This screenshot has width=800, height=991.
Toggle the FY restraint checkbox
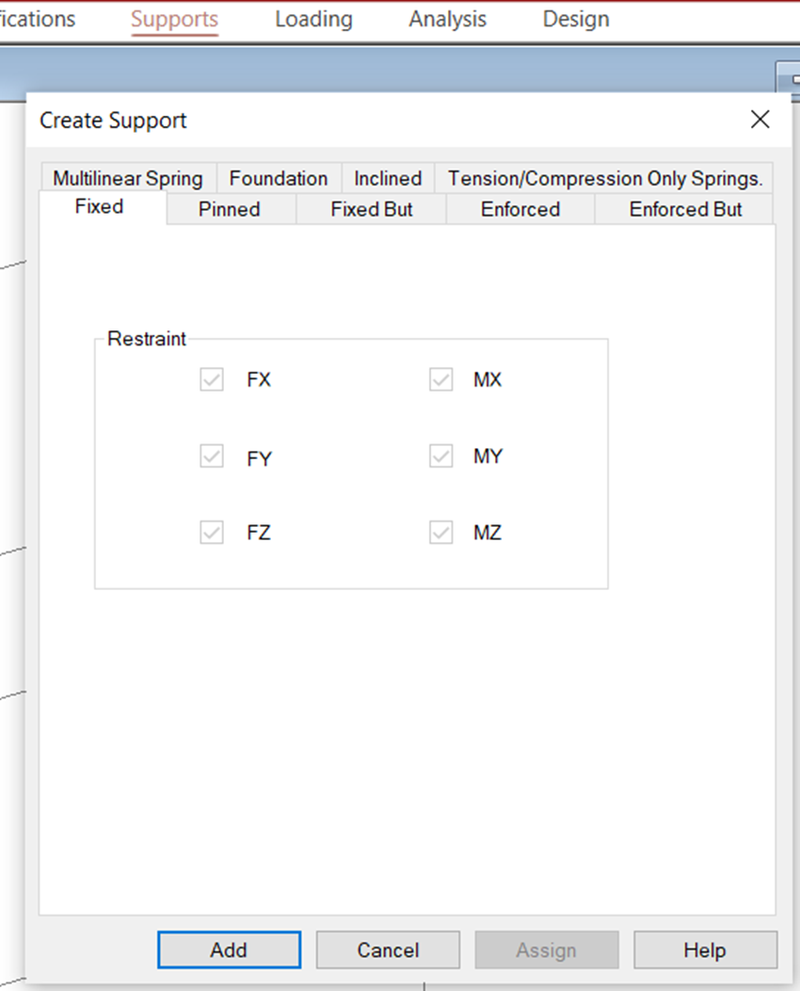(x=212, y=456)
